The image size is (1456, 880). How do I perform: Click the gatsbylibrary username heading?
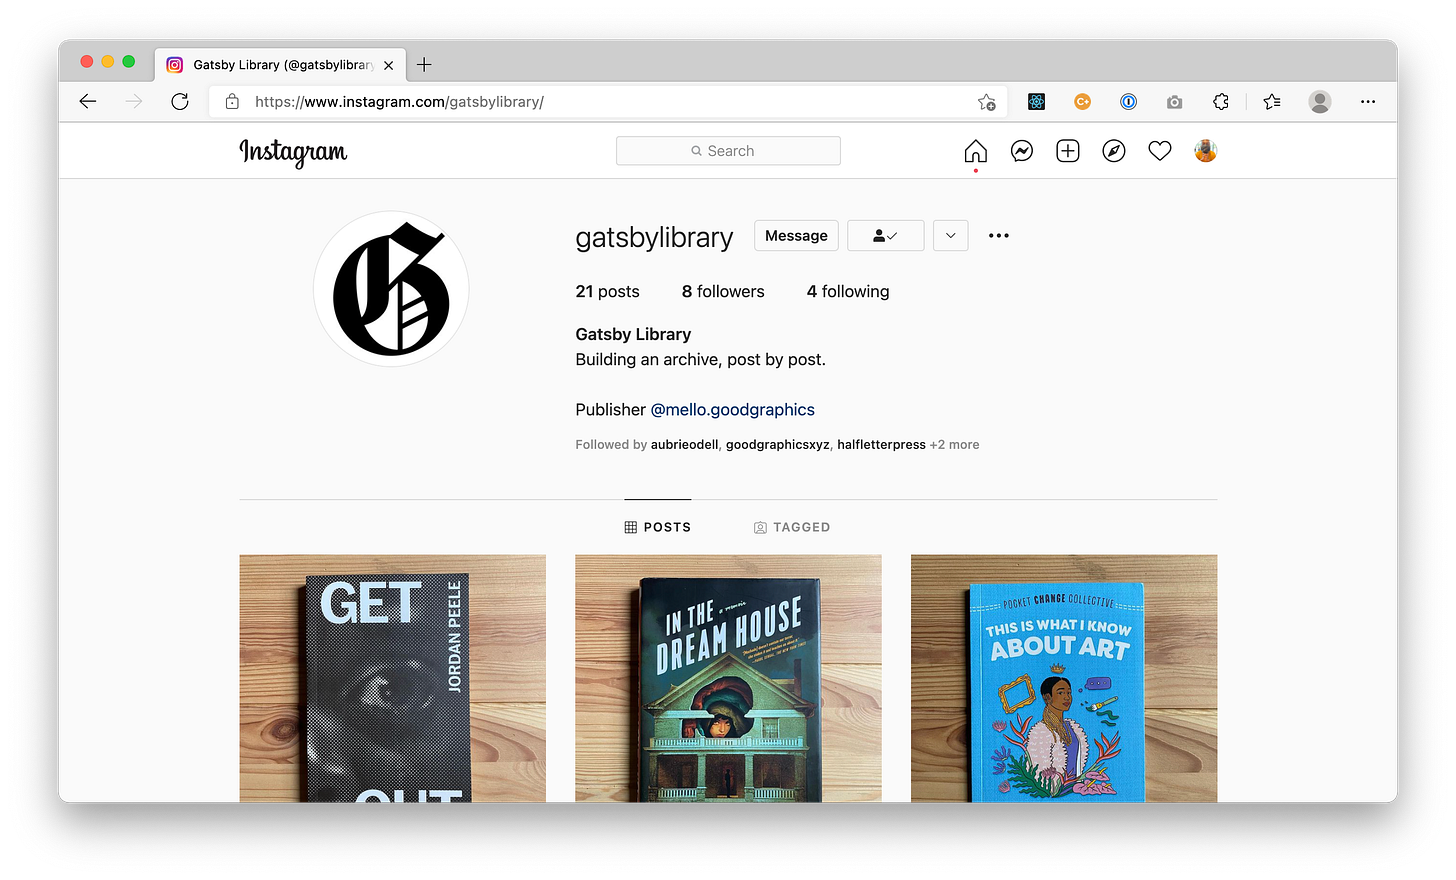coord(654,237)
